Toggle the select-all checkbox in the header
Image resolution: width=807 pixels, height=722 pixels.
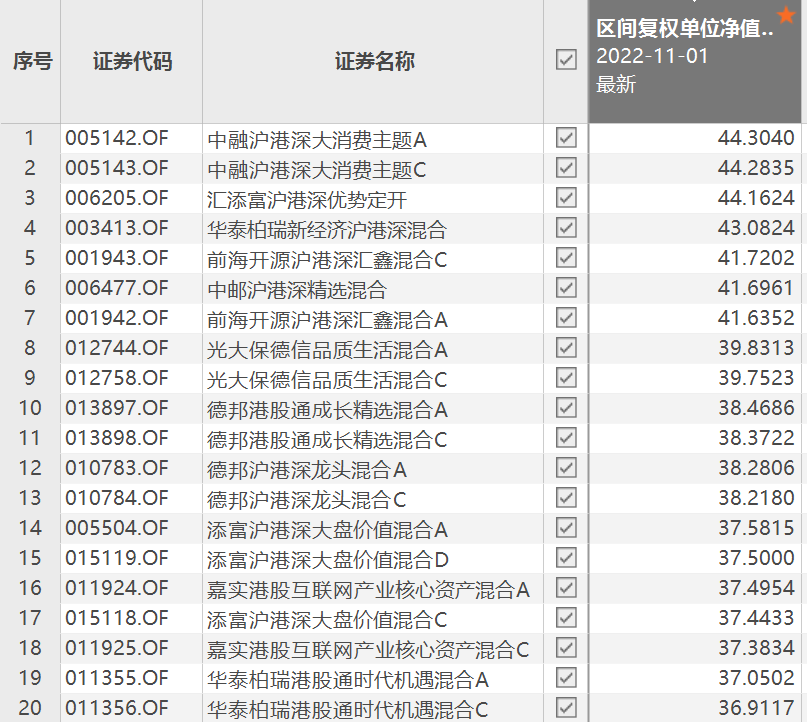tap(566, 60)
